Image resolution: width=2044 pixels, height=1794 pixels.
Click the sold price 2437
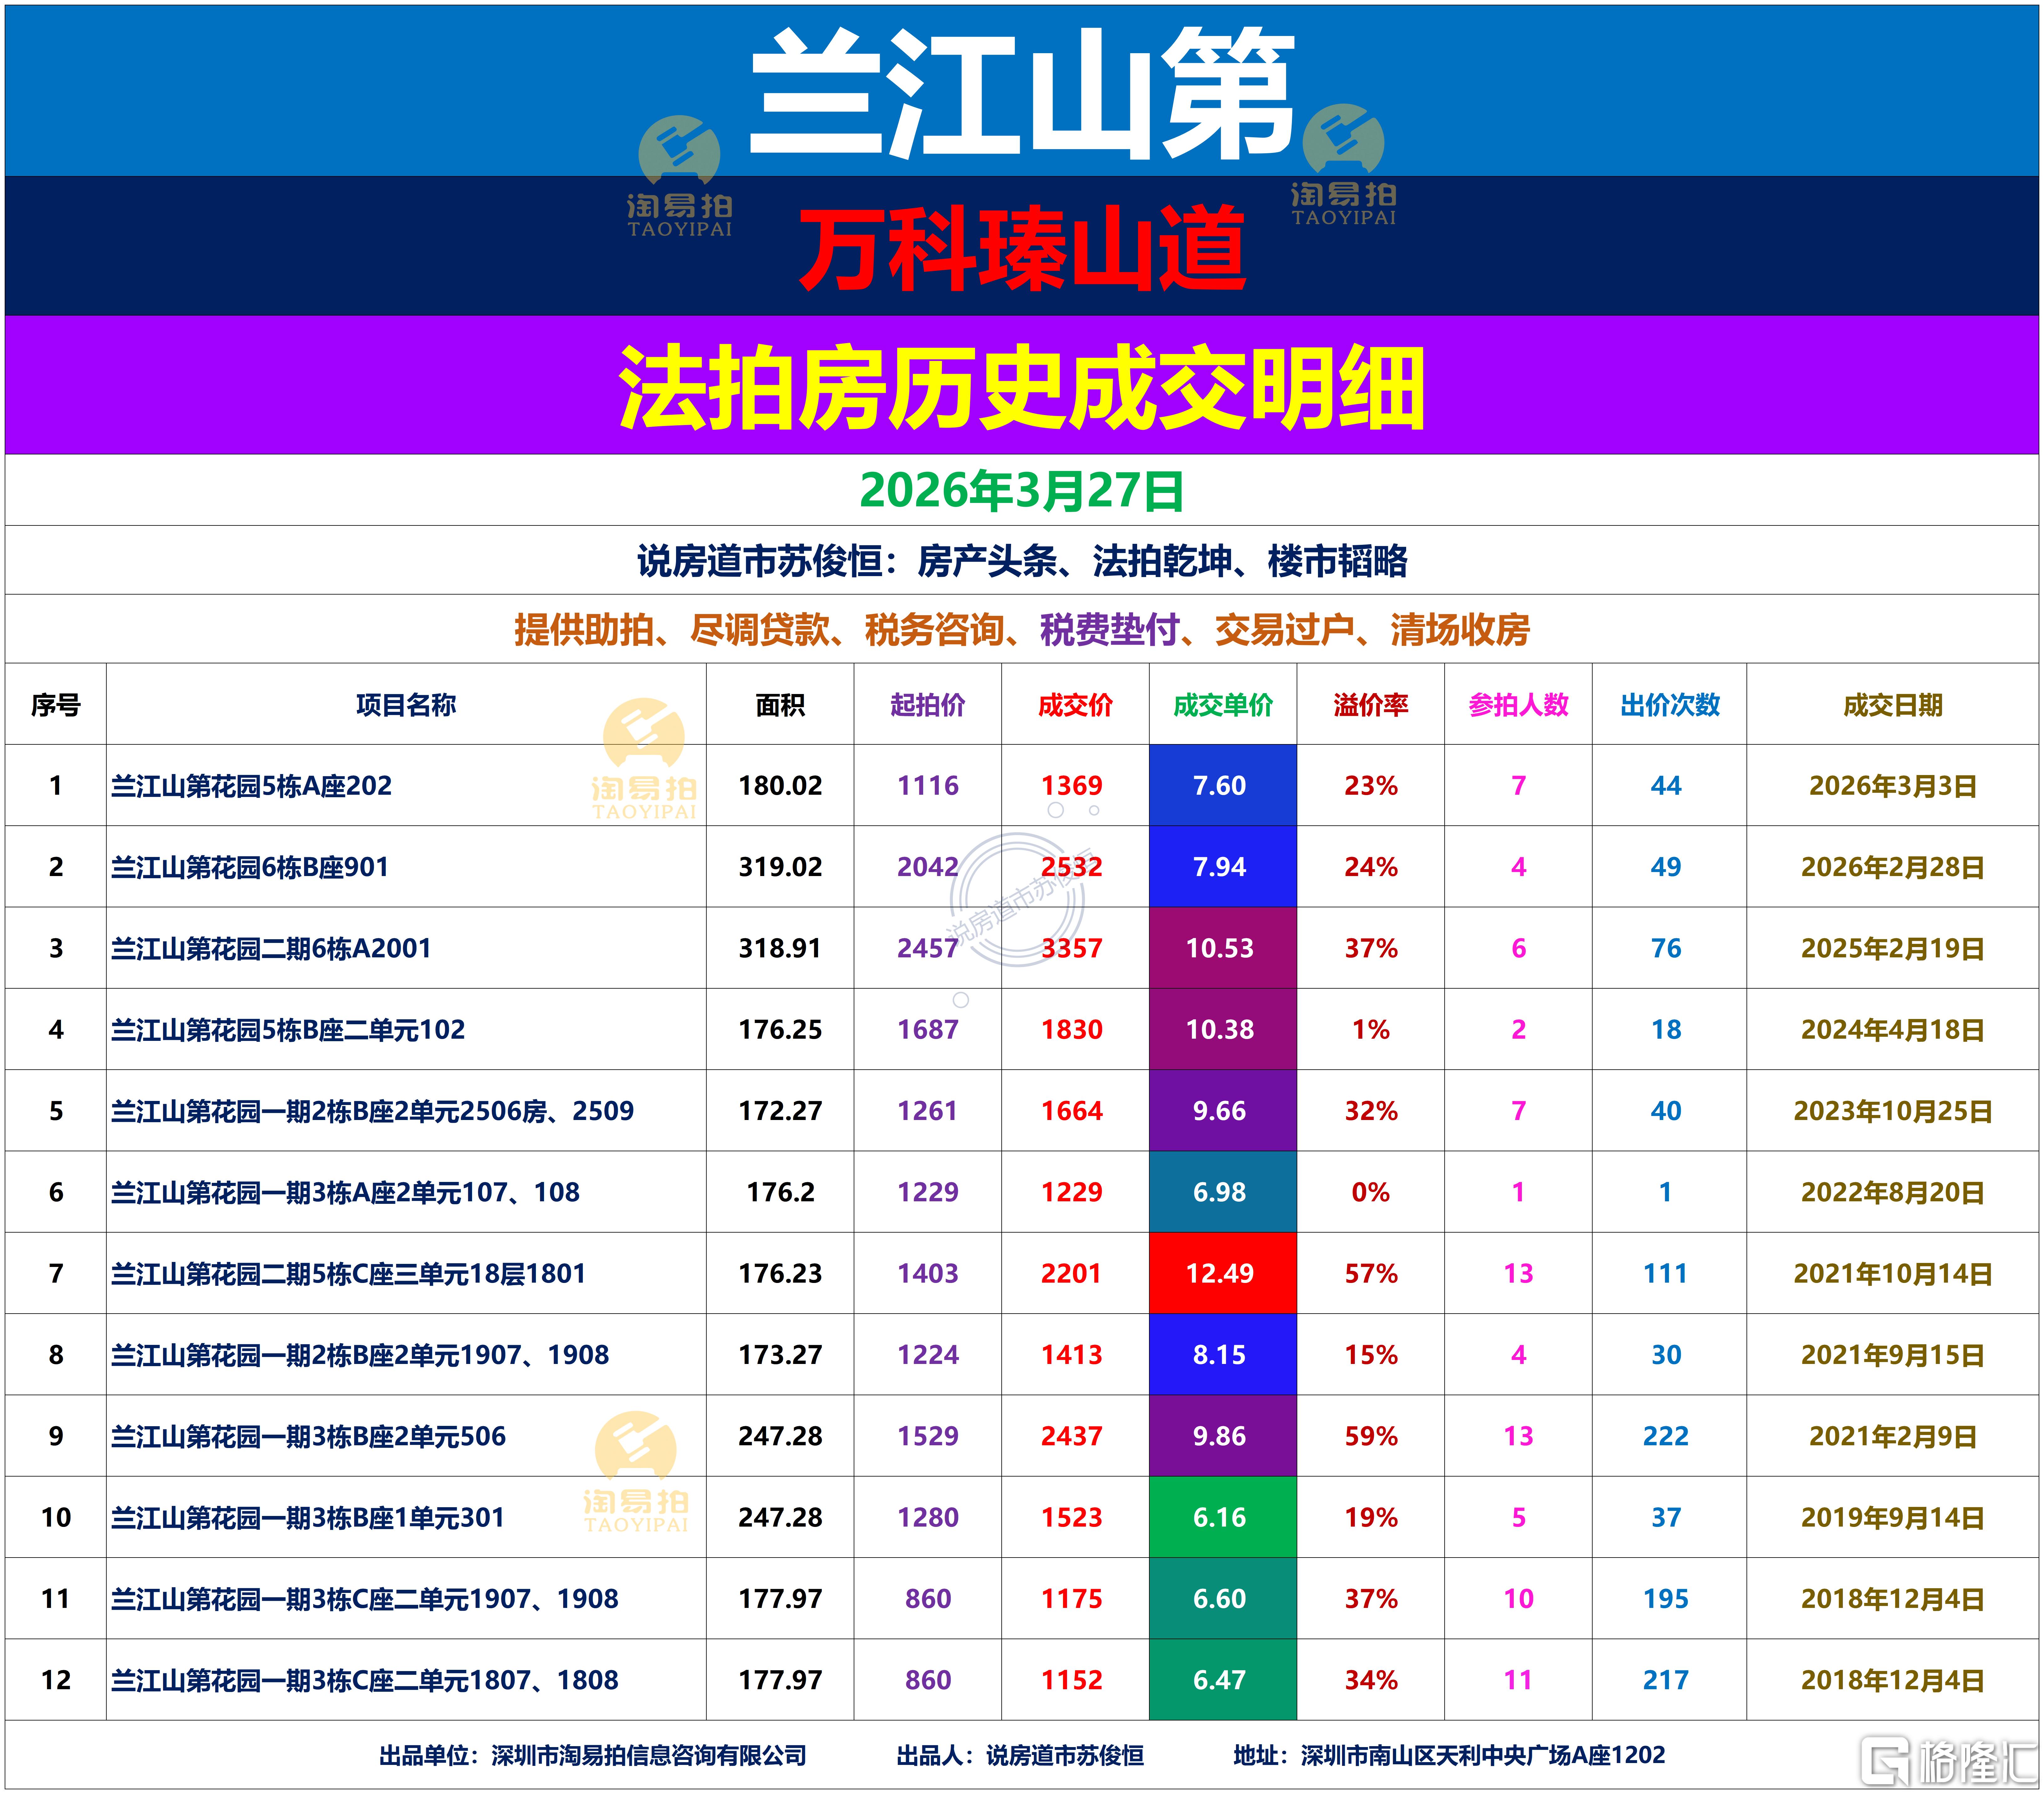coord(1072,1436)
